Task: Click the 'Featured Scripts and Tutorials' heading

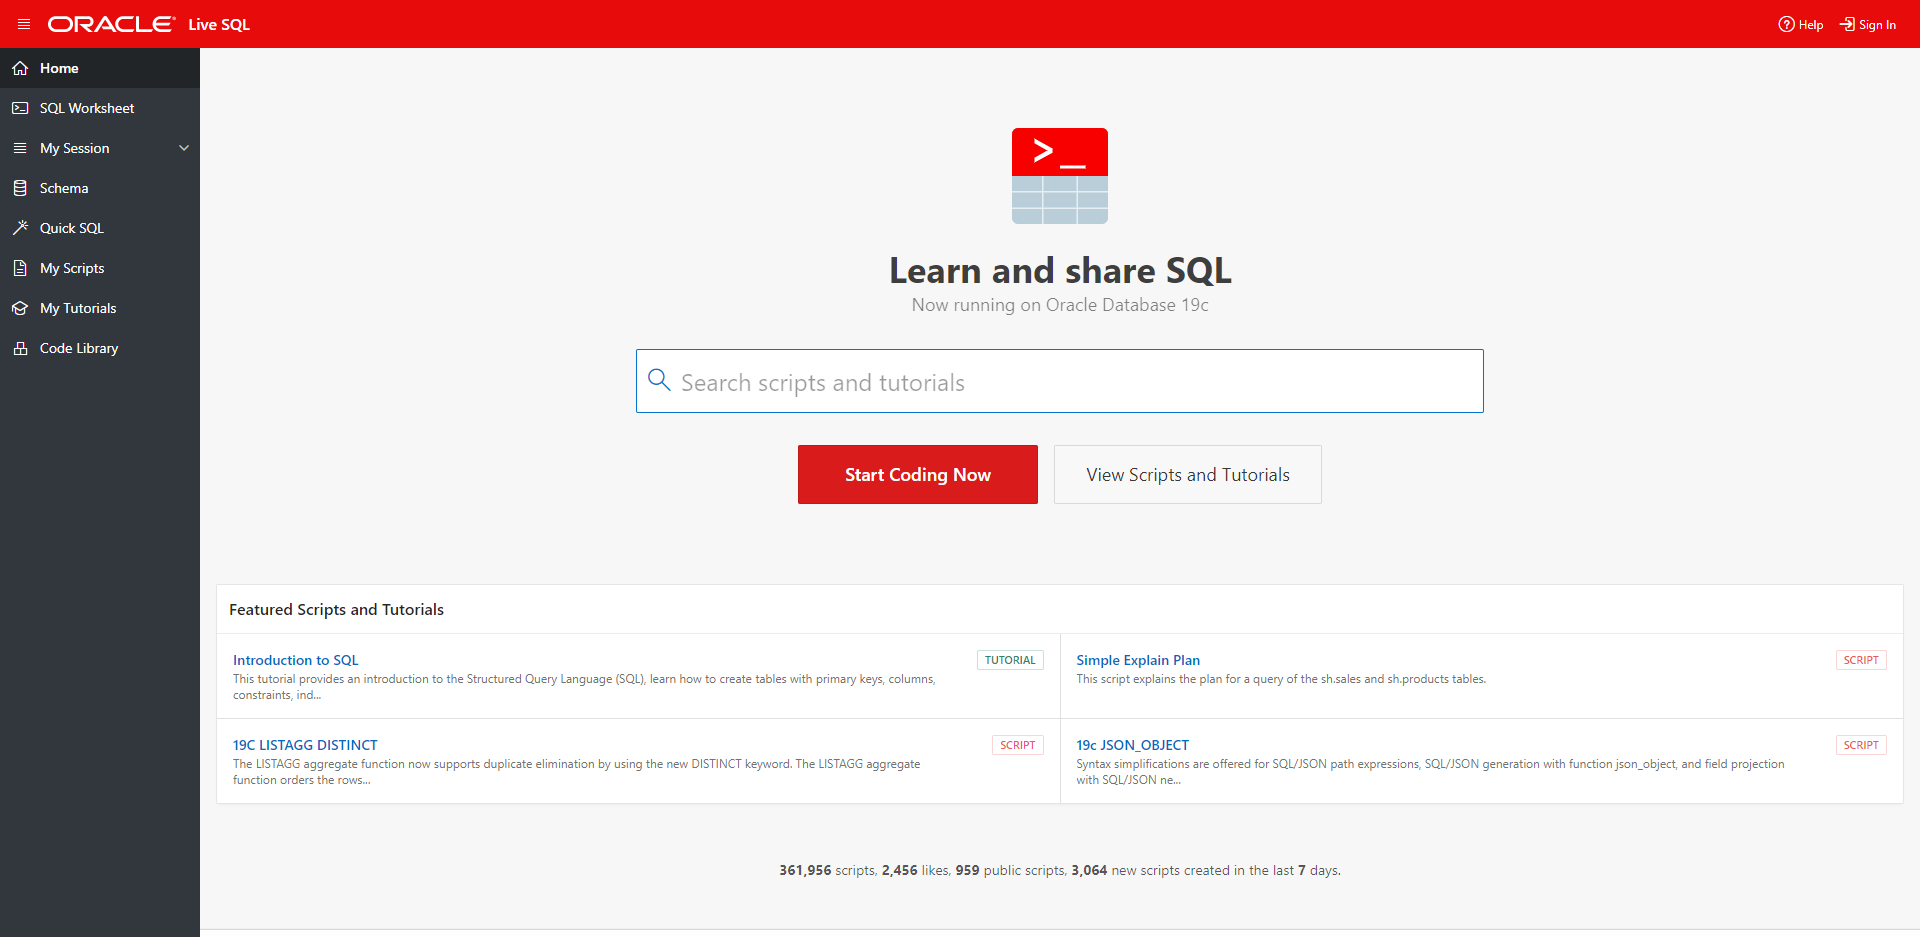Action: coord(336,609)
